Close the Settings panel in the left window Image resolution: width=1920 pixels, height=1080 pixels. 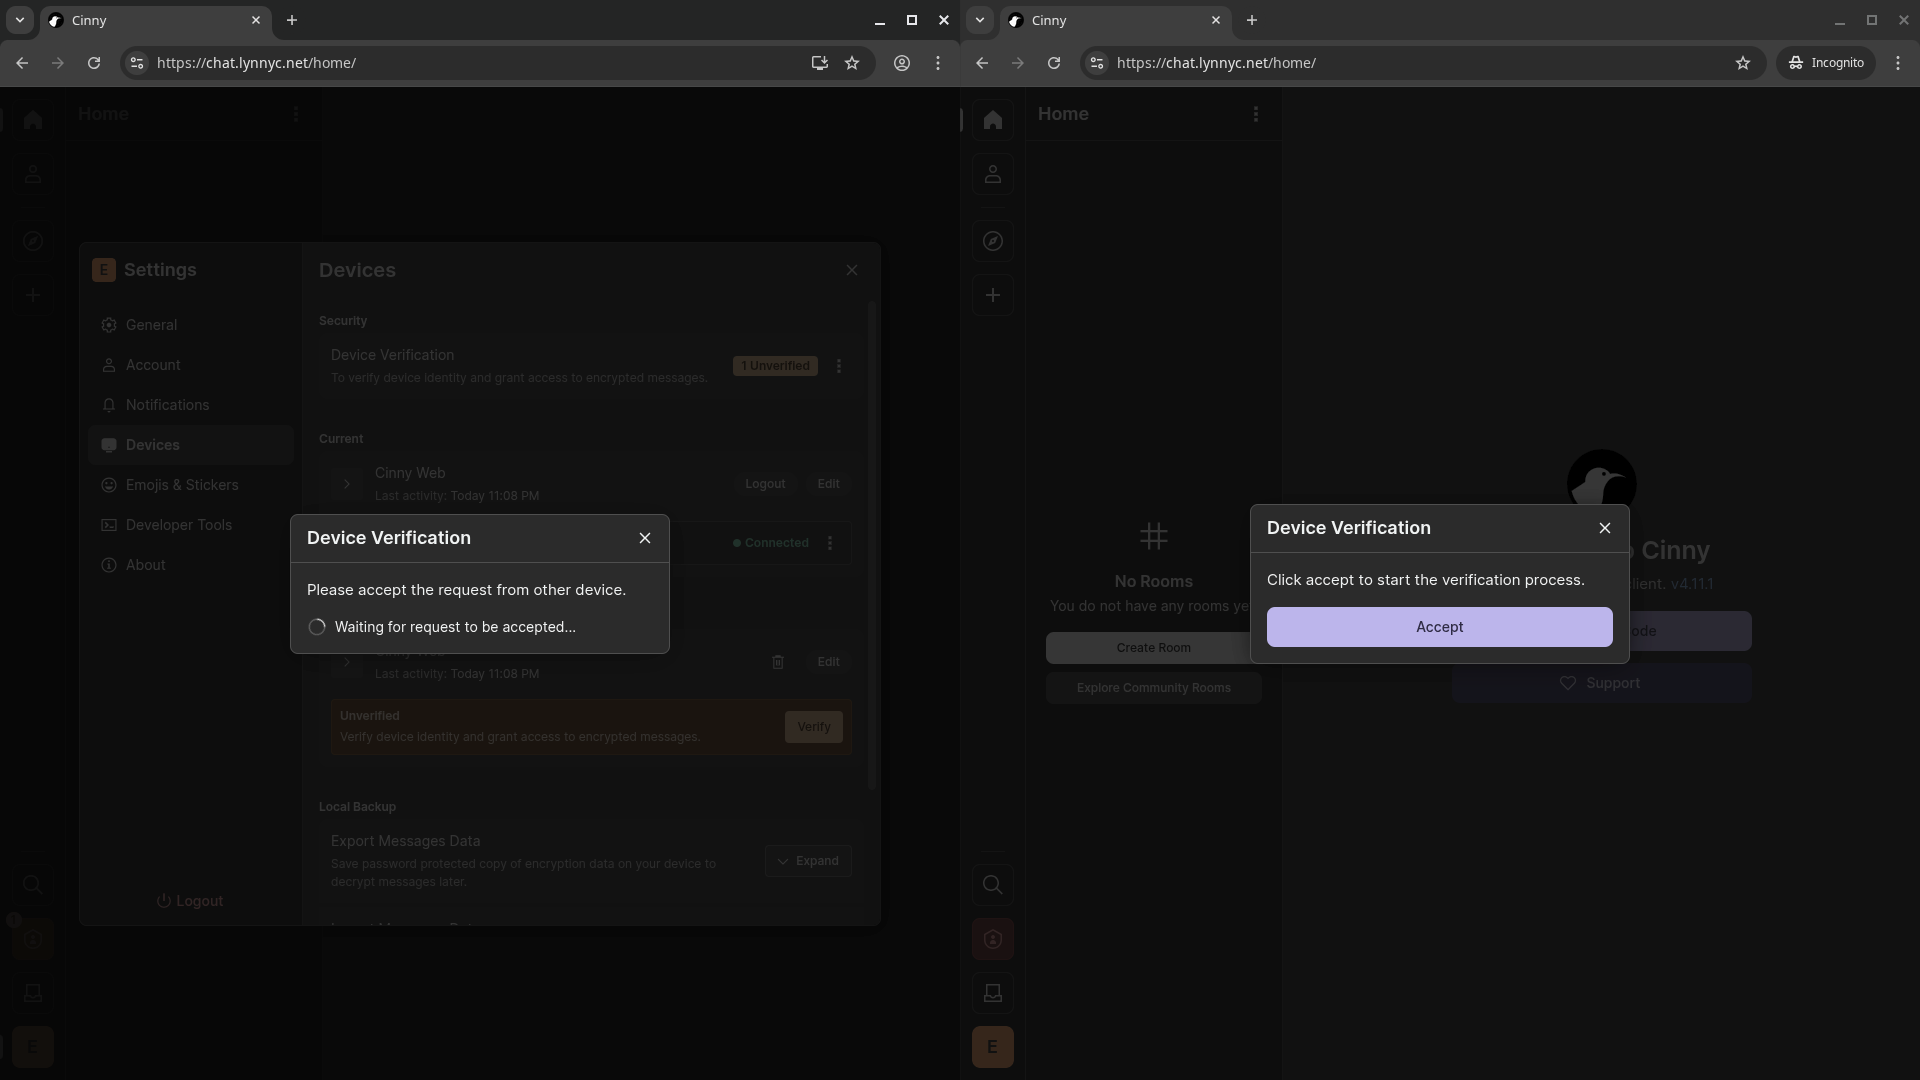852,270
